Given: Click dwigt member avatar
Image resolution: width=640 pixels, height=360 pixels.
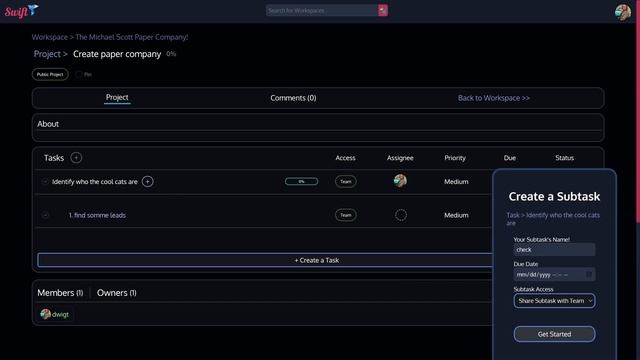Looking at the screenshot, I should [x=45, y=314].
